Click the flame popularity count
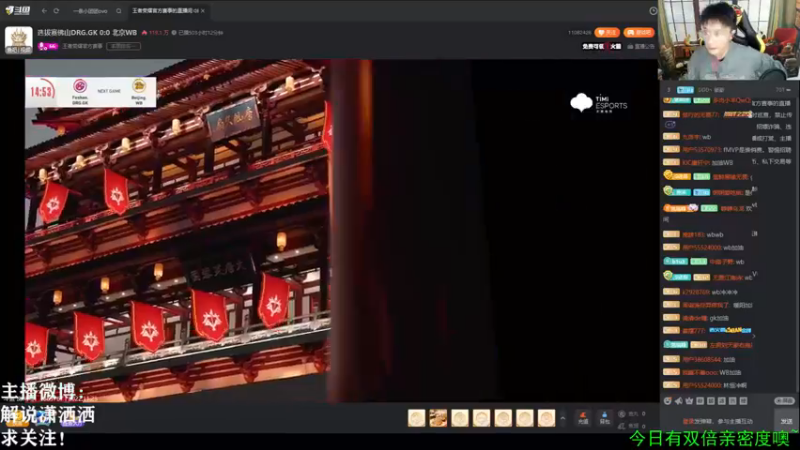 pos(155,33)
